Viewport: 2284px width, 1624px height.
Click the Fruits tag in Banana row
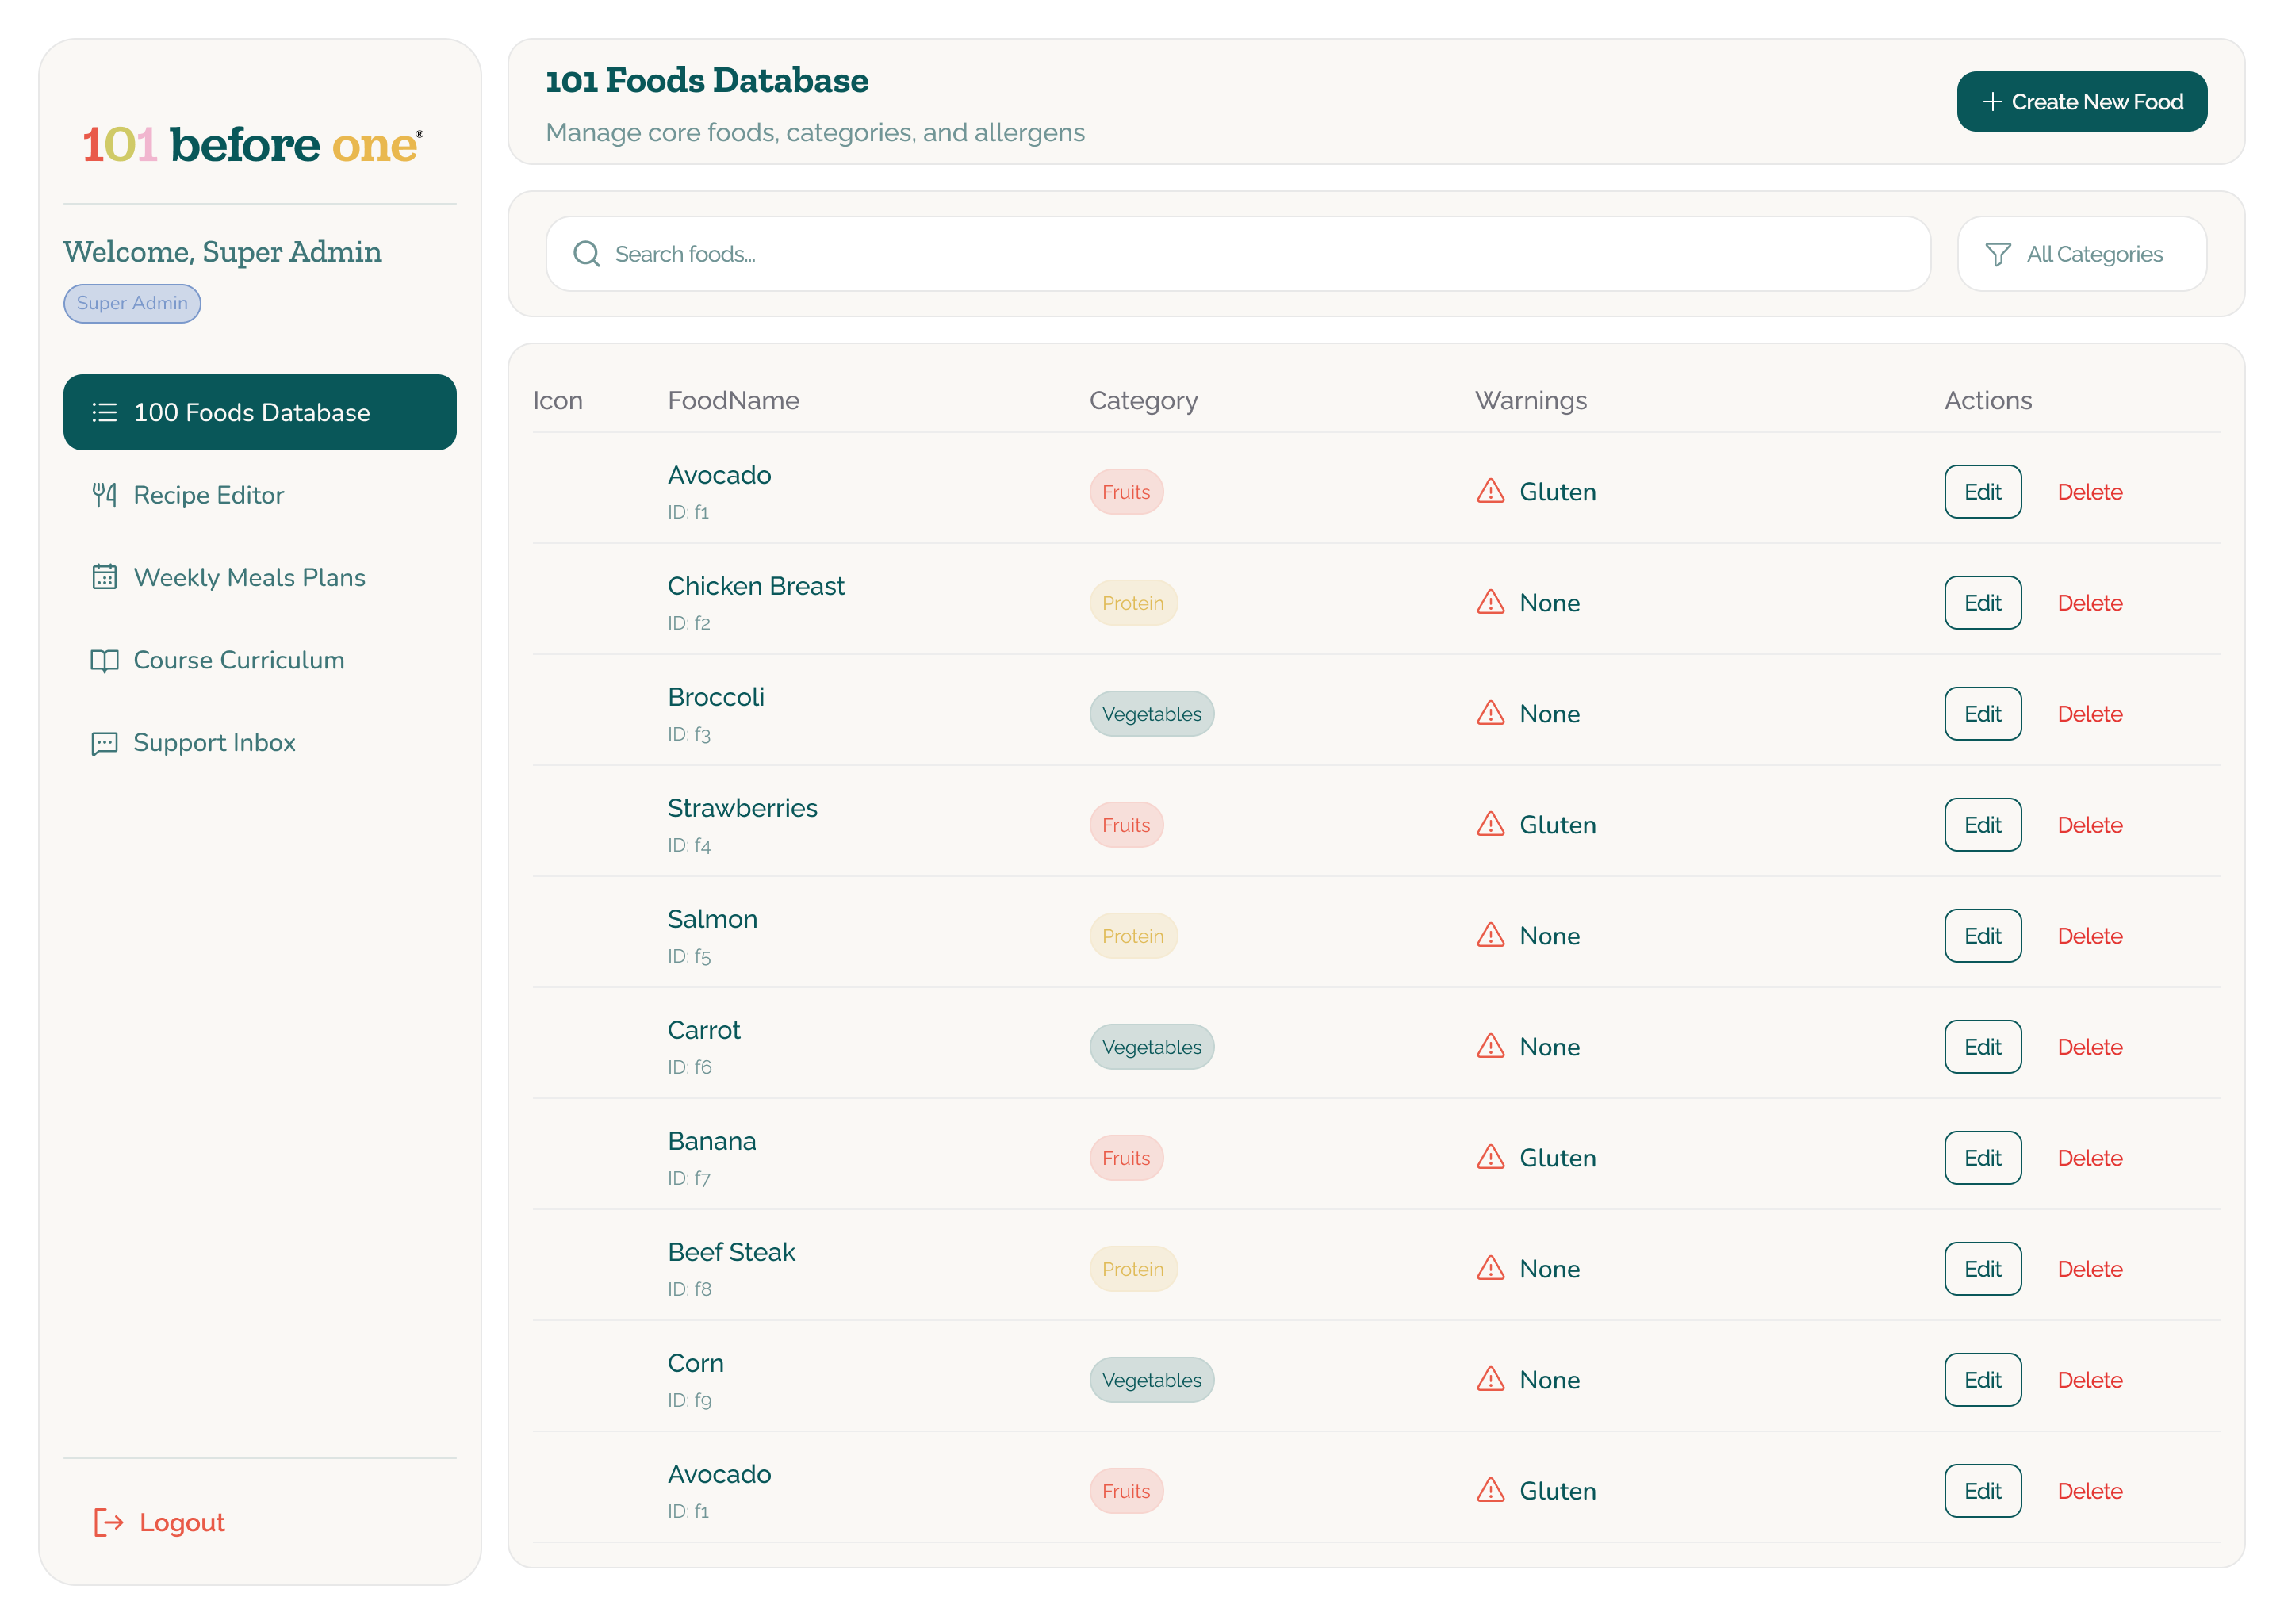click(x=1125, y=1158)
